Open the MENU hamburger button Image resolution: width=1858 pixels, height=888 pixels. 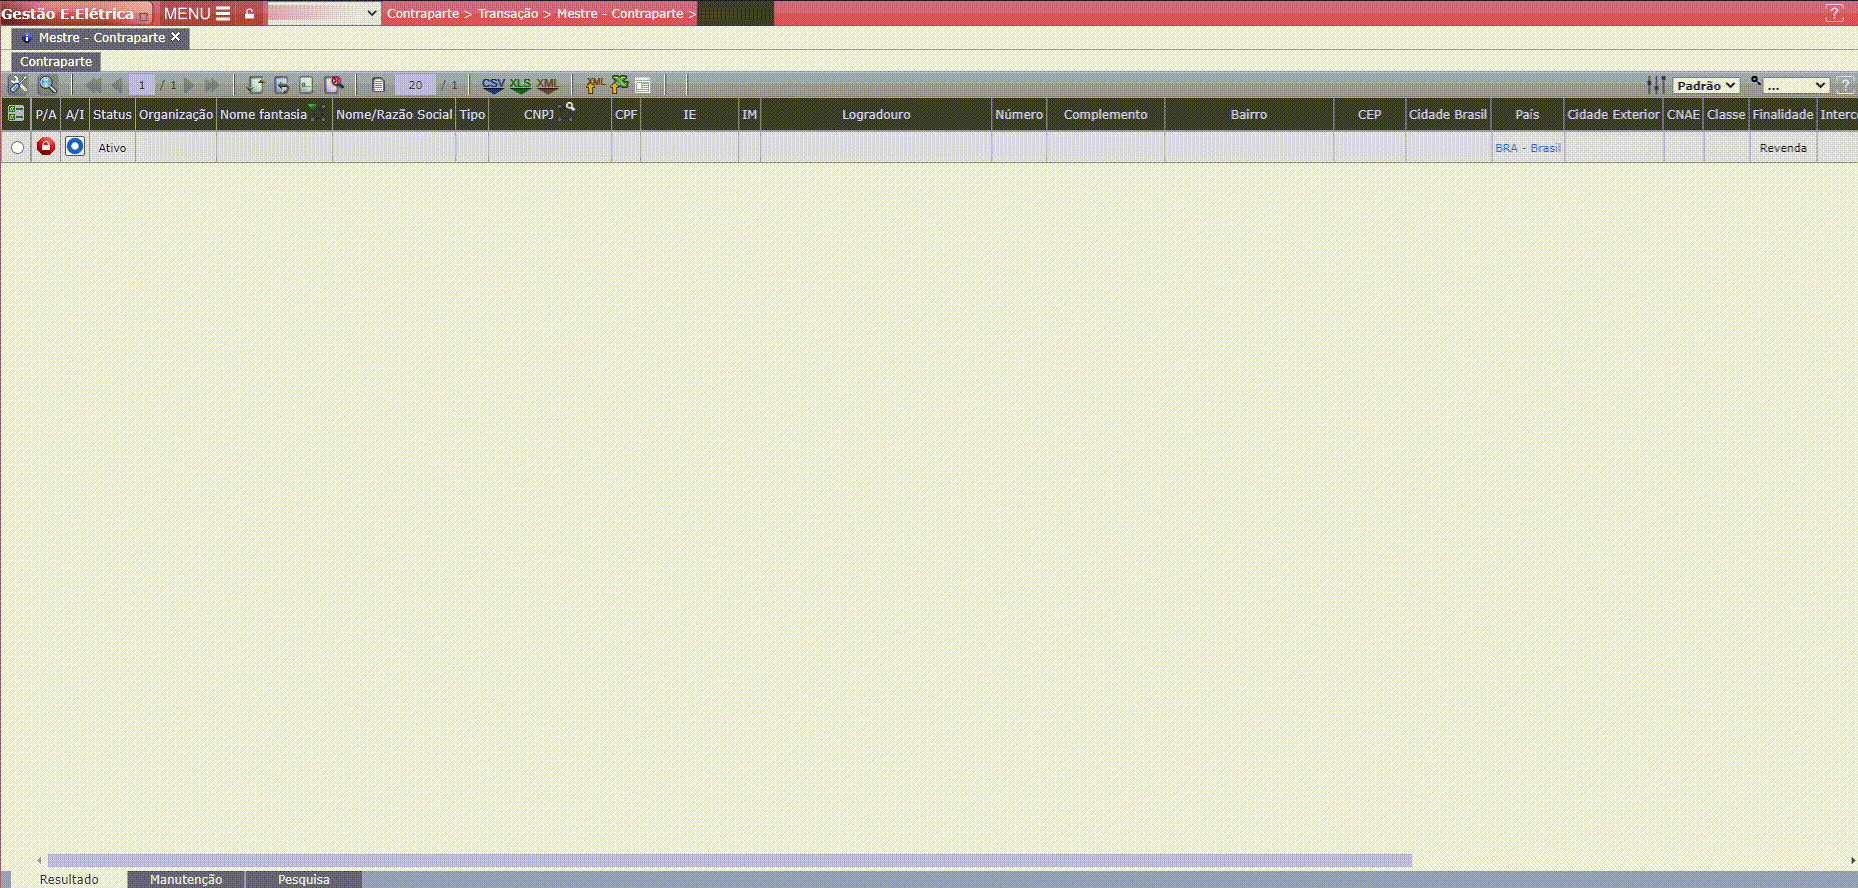click(197, 14)
